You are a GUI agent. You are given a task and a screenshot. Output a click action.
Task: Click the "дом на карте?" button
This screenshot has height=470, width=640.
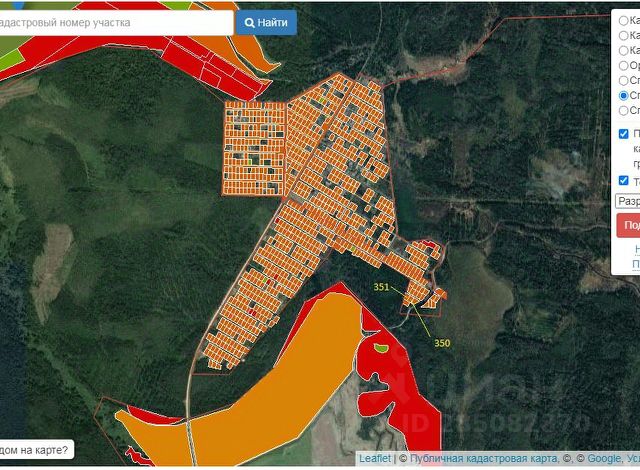pyautogui.click(x=35, y=450)
